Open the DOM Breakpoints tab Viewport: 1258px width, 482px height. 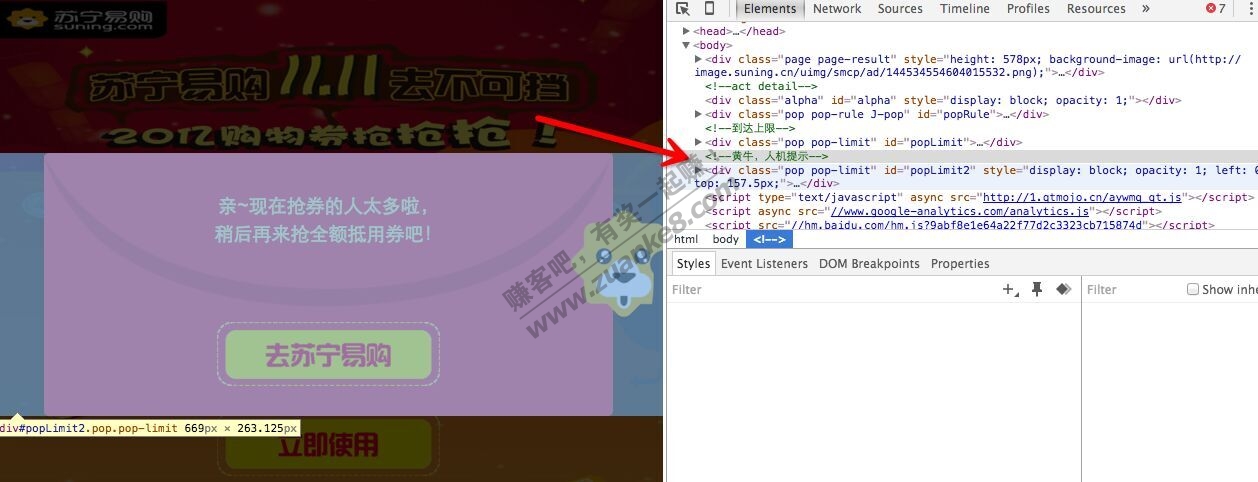tap(869, 264)
